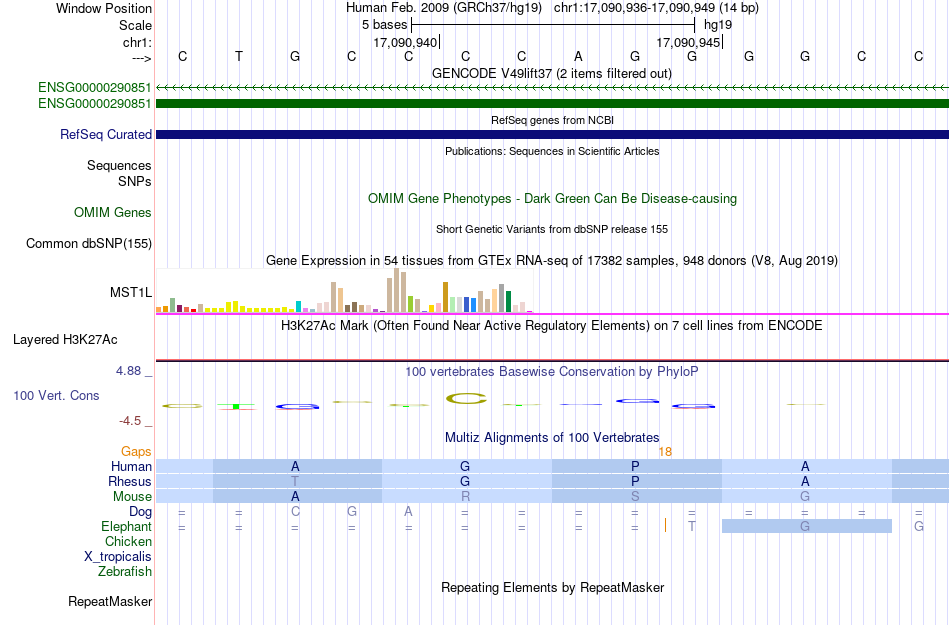
Task: Click the Chicken species label
Action: [128, 541]
